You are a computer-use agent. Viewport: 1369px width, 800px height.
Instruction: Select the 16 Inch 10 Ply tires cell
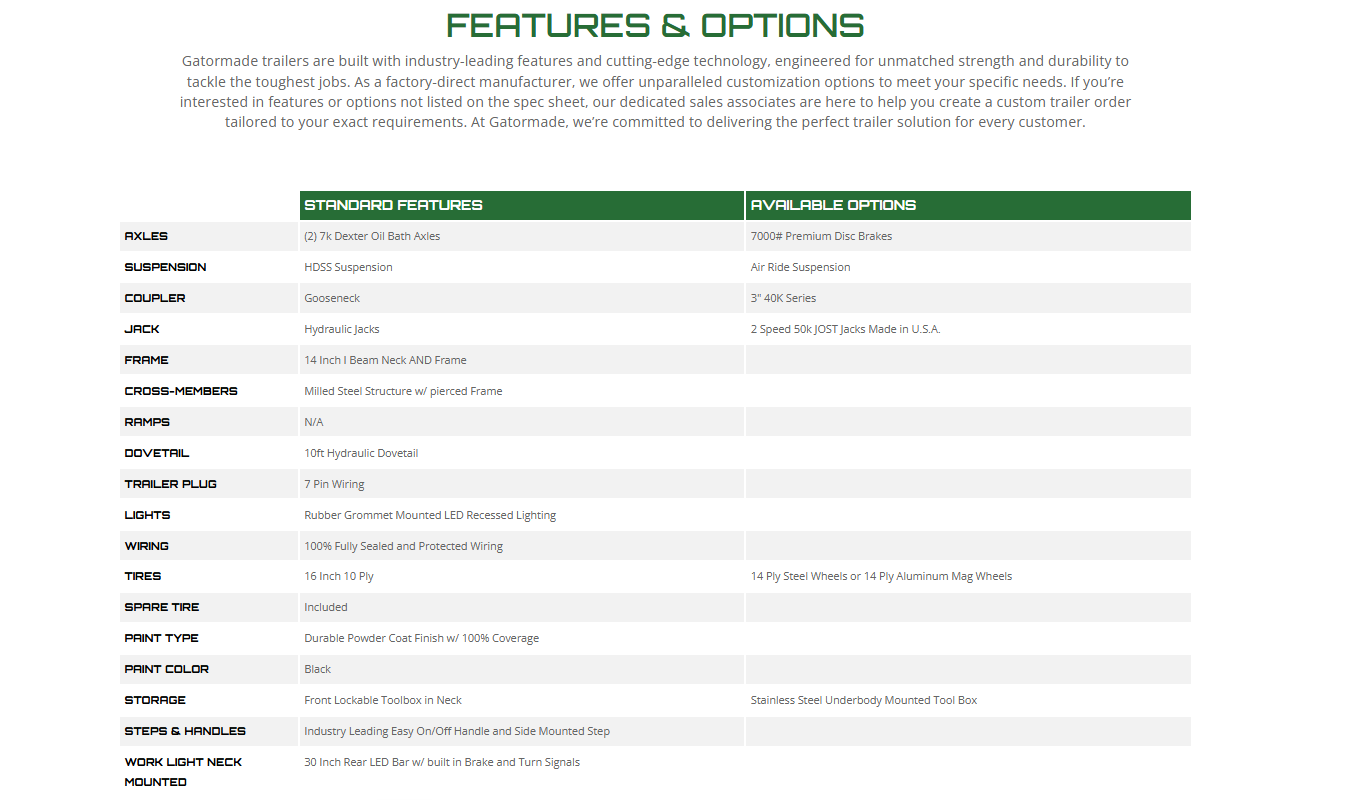tap(339, 576)
